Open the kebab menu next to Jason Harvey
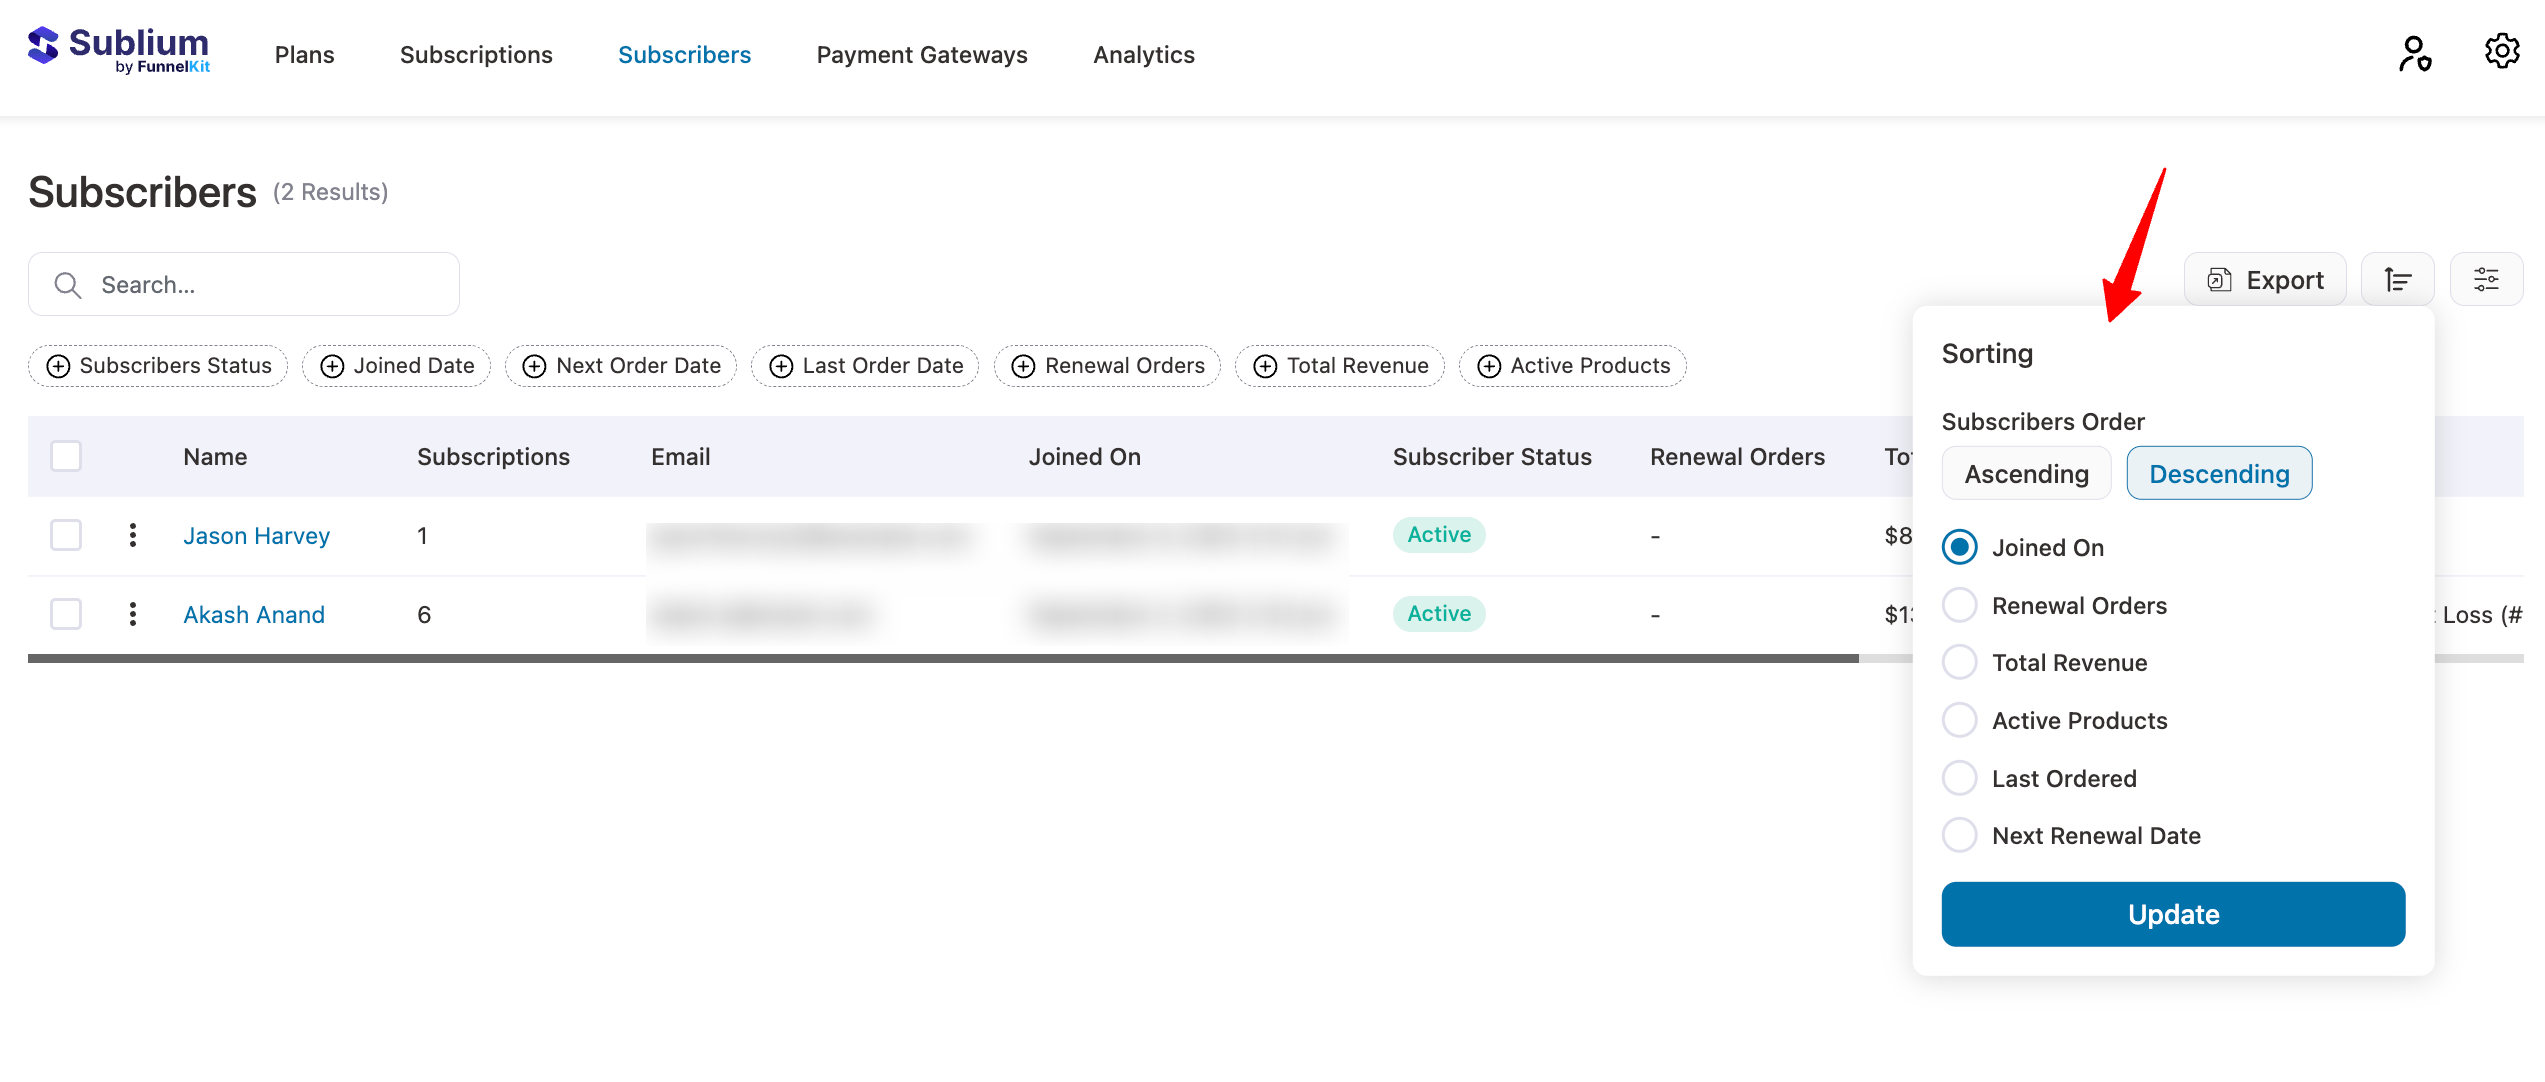 coord(132,535)
